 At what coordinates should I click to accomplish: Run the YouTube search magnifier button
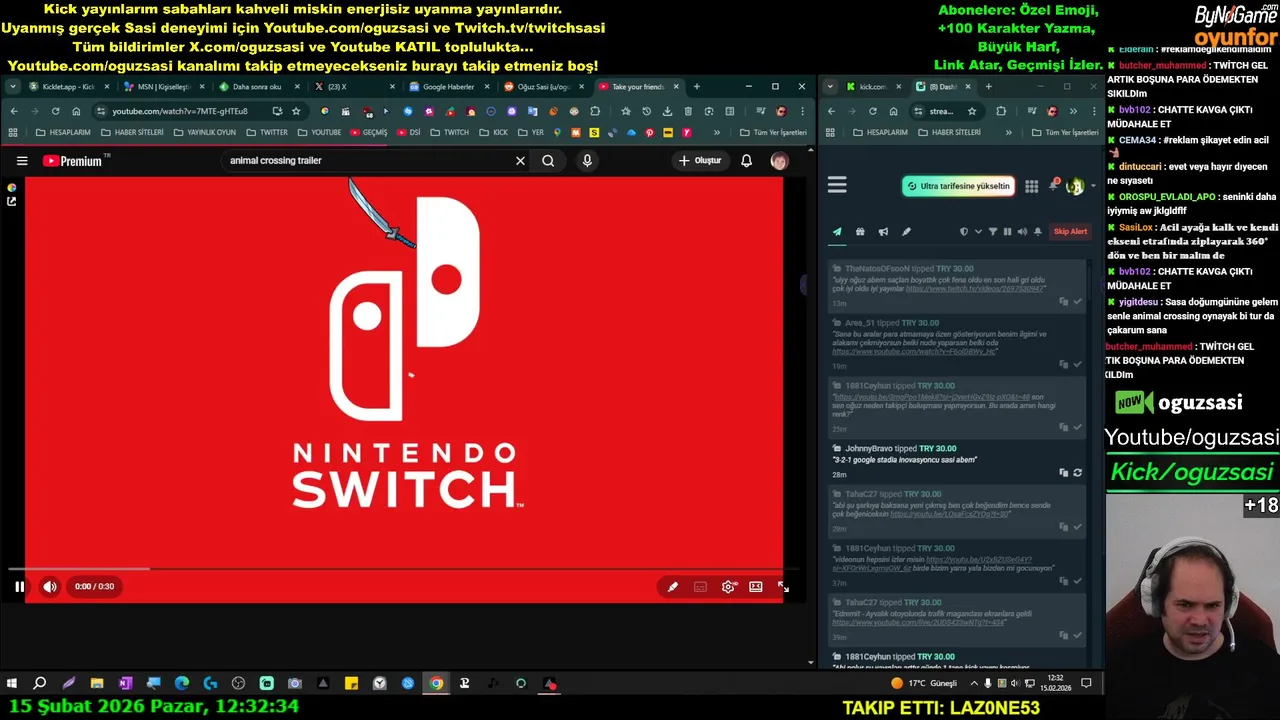pos(548,160)
